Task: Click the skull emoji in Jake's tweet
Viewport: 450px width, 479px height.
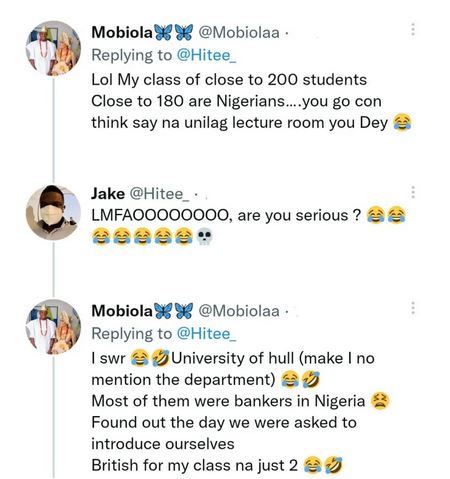Action: [204, 236]
